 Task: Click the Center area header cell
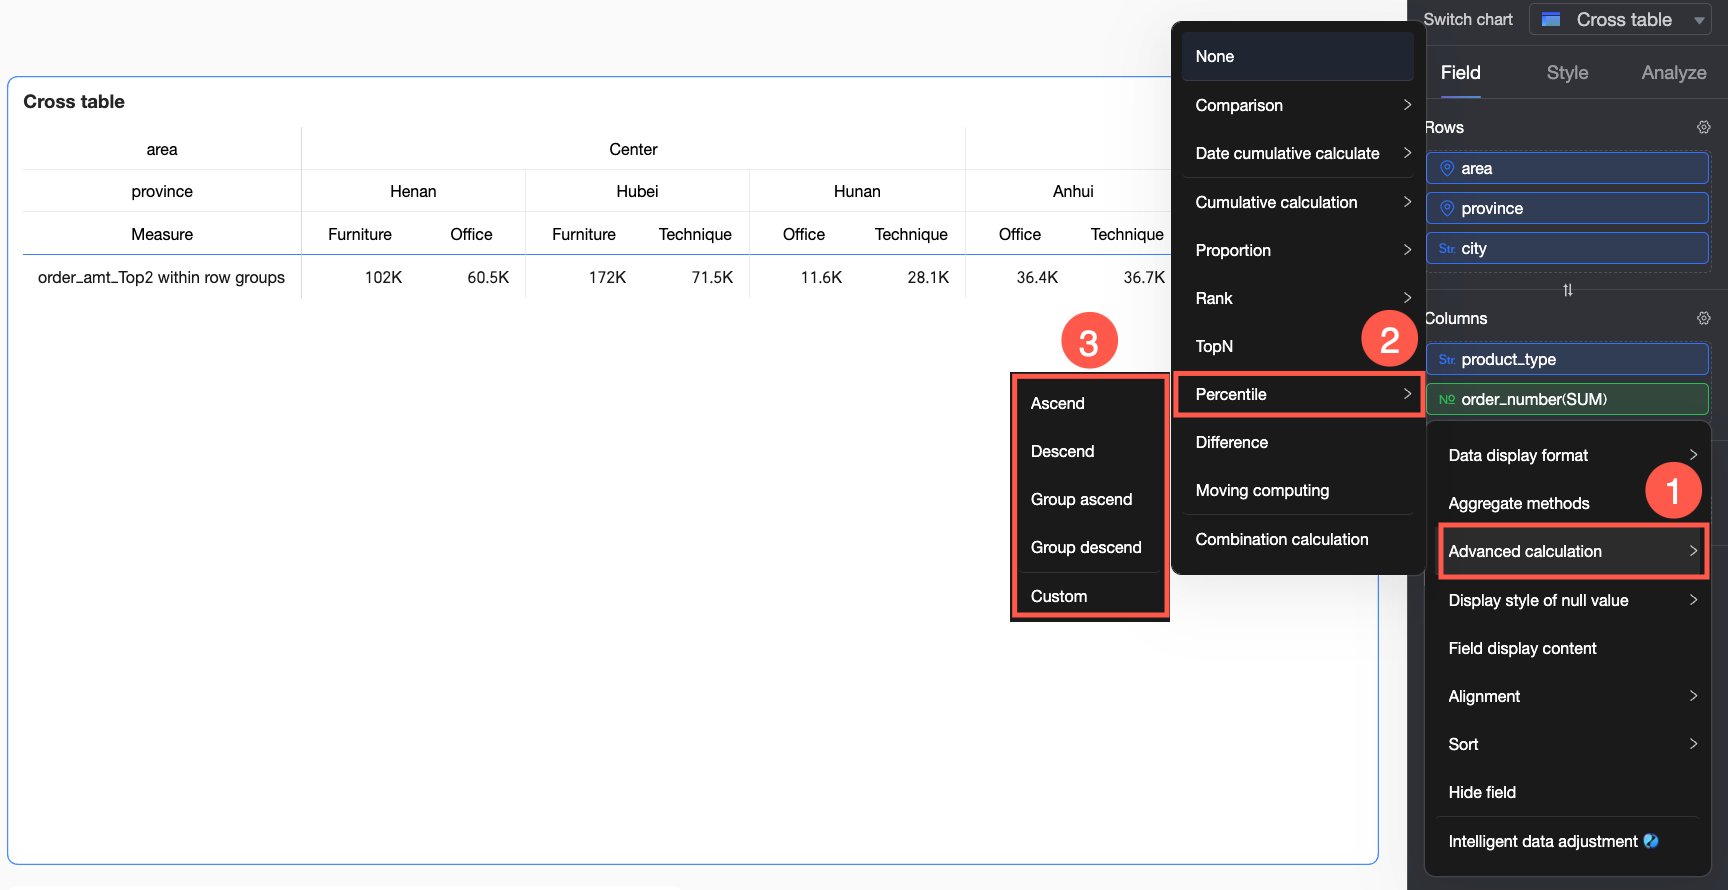(x=633, y=149)
